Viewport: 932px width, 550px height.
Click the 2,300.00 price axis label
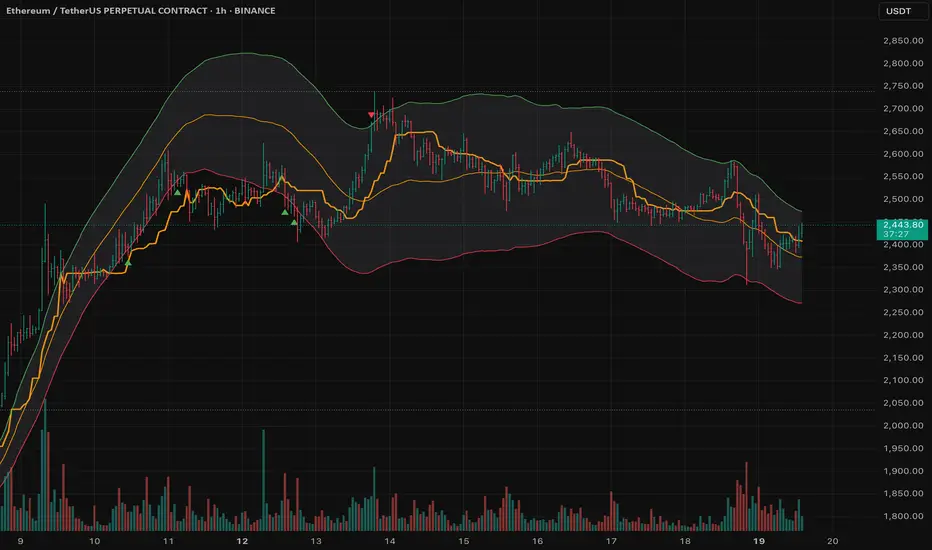[x=903, y=290]
